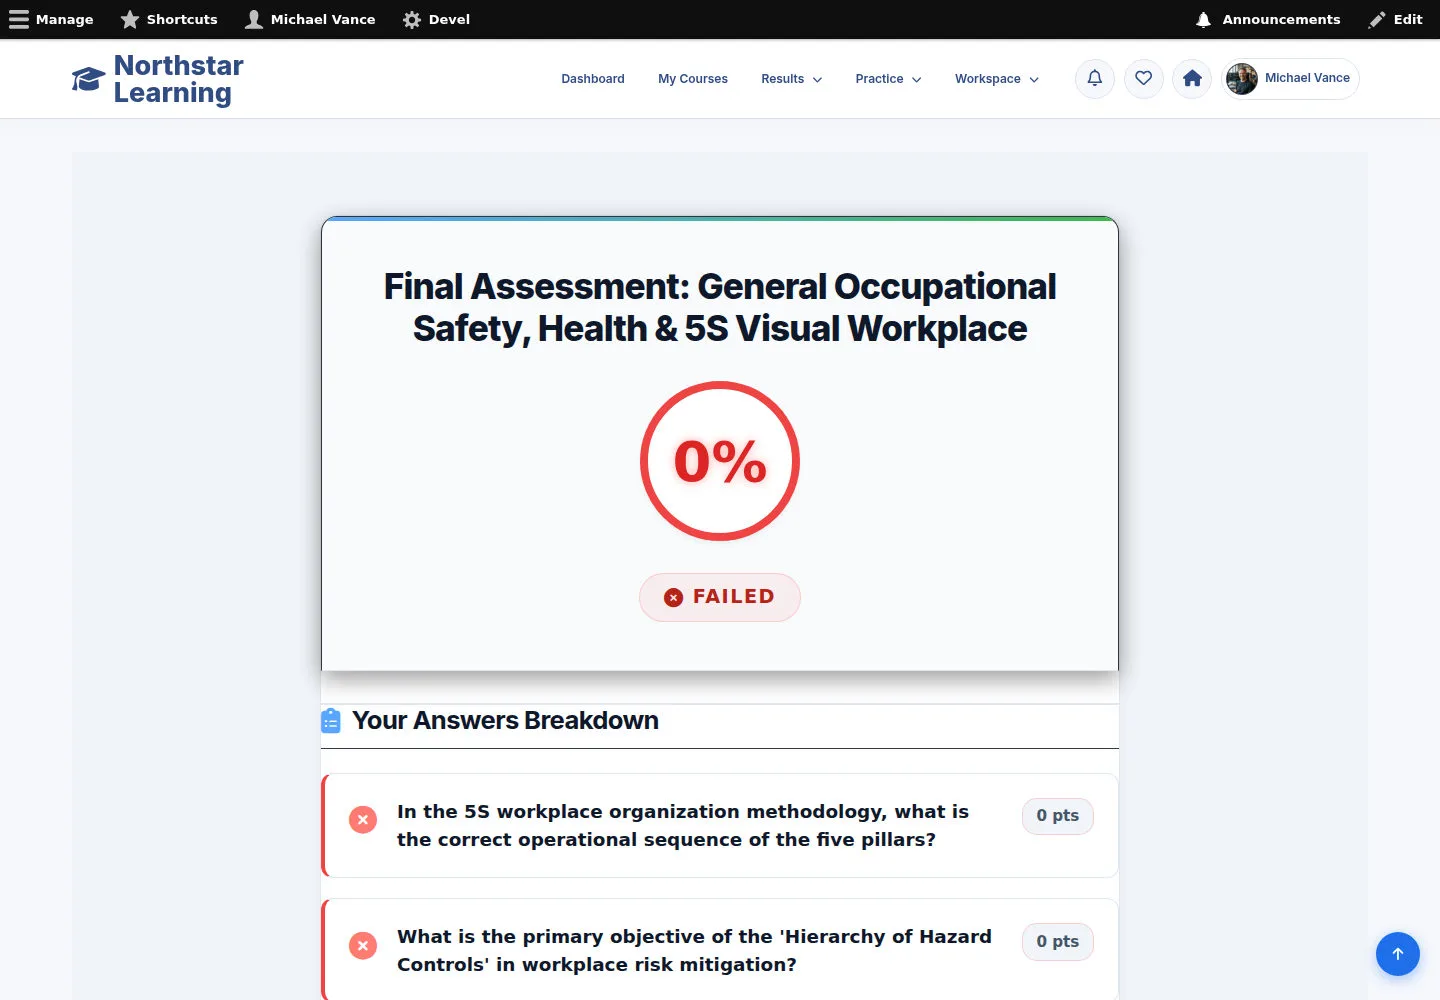
Task: Open Michael Vance profile menu
Action: [x=1290, y=79]
